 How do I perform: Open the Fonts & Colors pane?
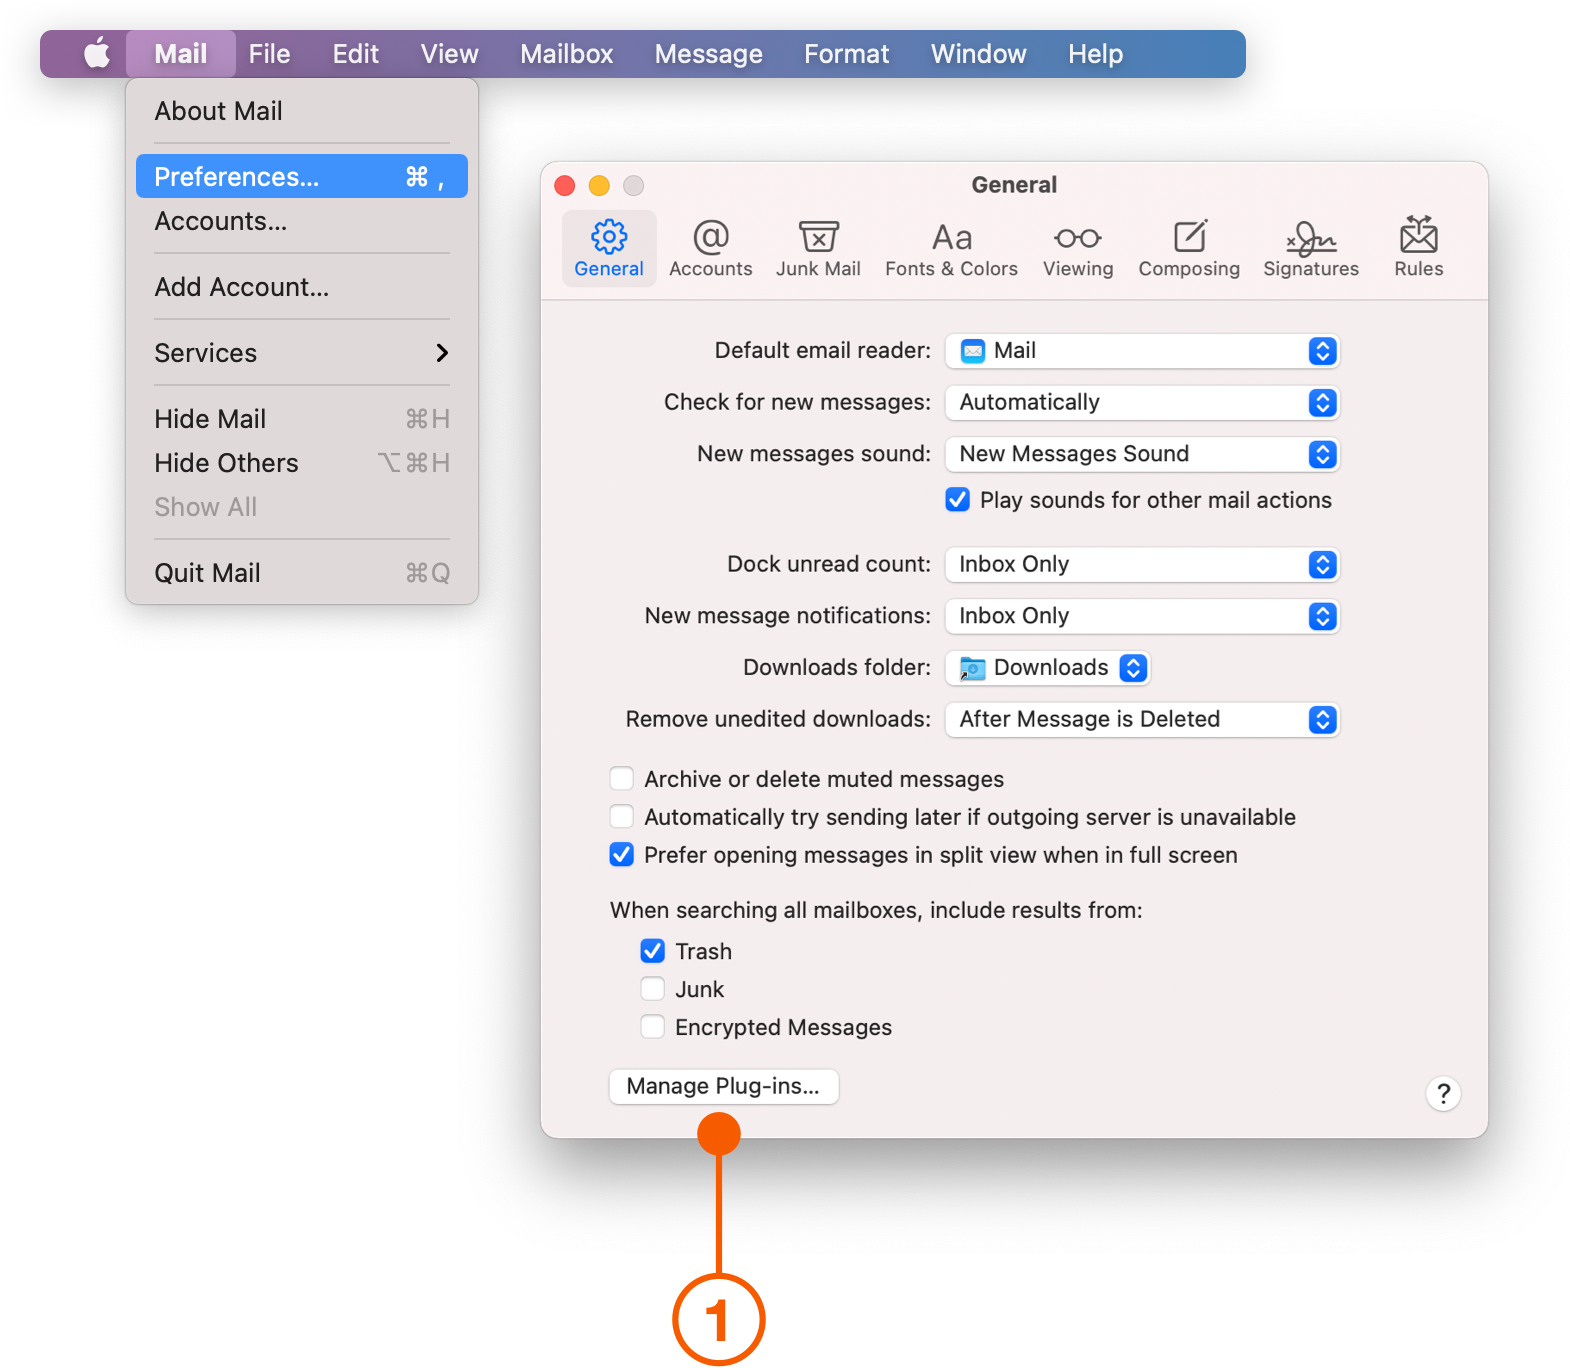(x=951, y=248)
